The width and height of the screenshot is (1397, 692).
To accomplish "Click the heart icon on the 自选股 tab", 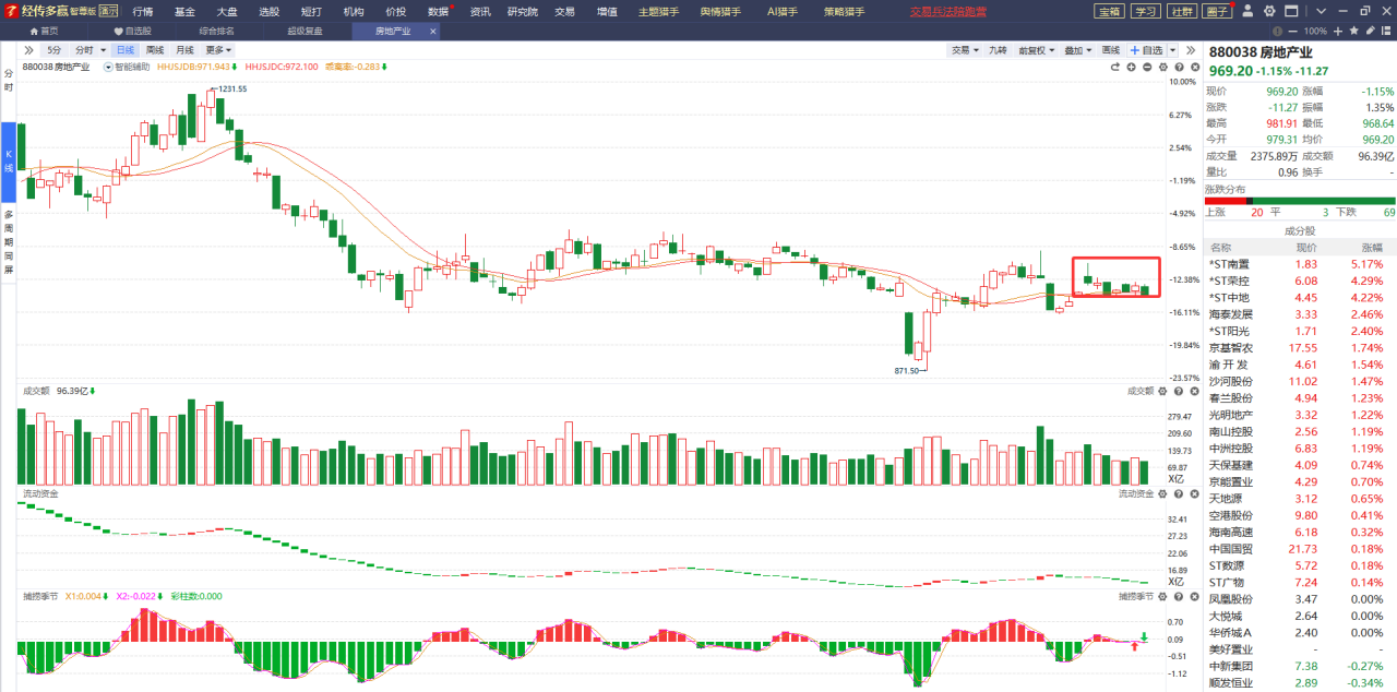I will coord(119,31).
